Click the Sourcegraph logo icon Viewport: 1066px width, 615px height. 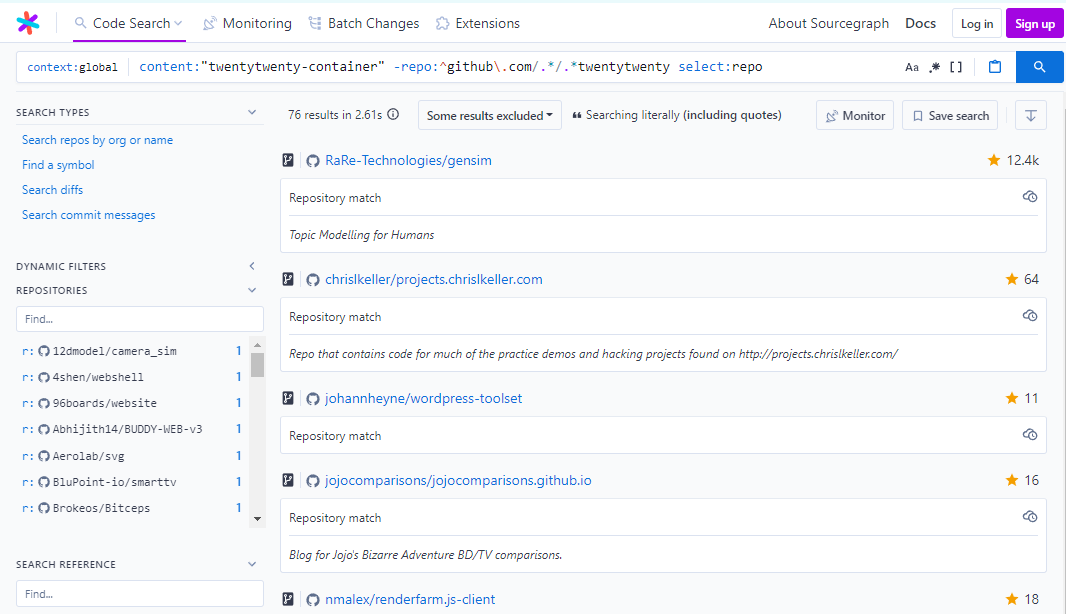point(29,23)
